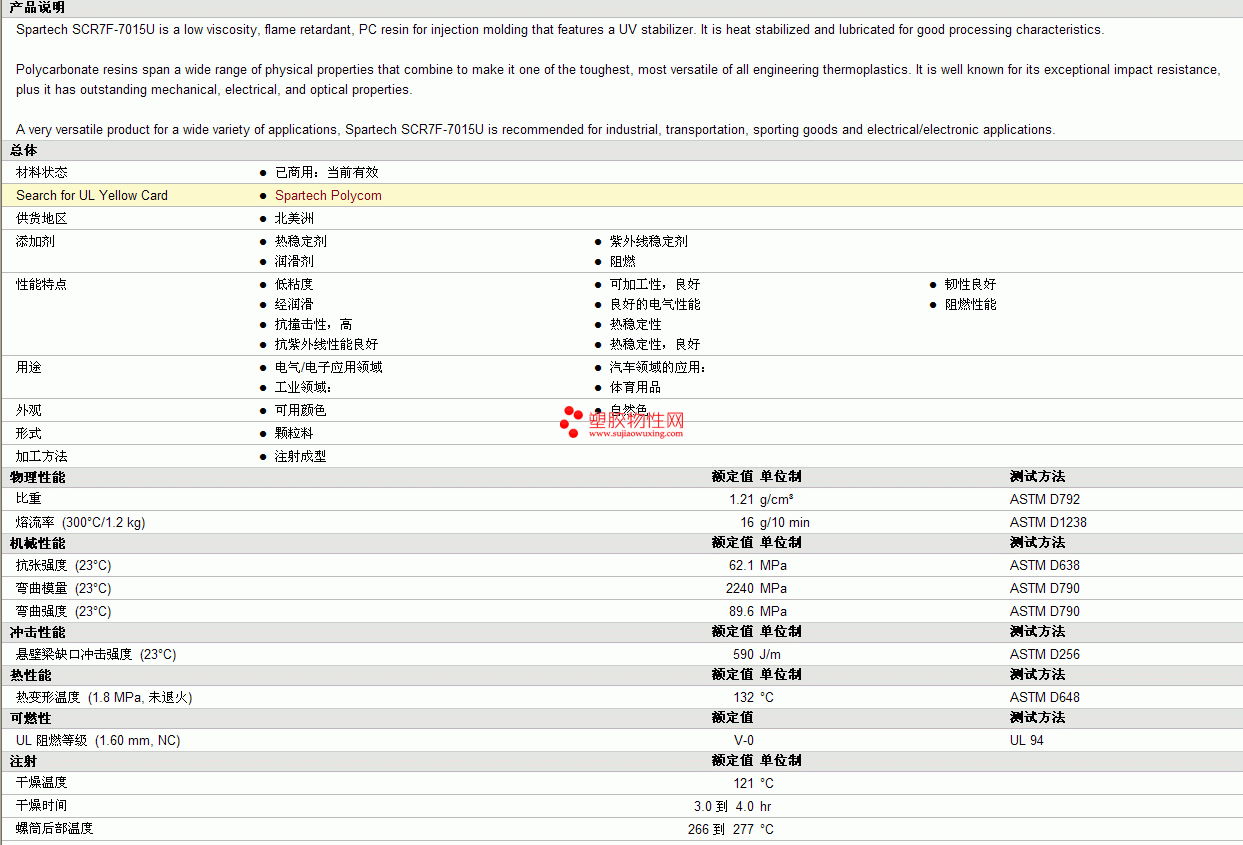The width and height of the screenshot is (1243, 845).
Task: Select the 注射成型 processing method value
Action: point(301,457)
